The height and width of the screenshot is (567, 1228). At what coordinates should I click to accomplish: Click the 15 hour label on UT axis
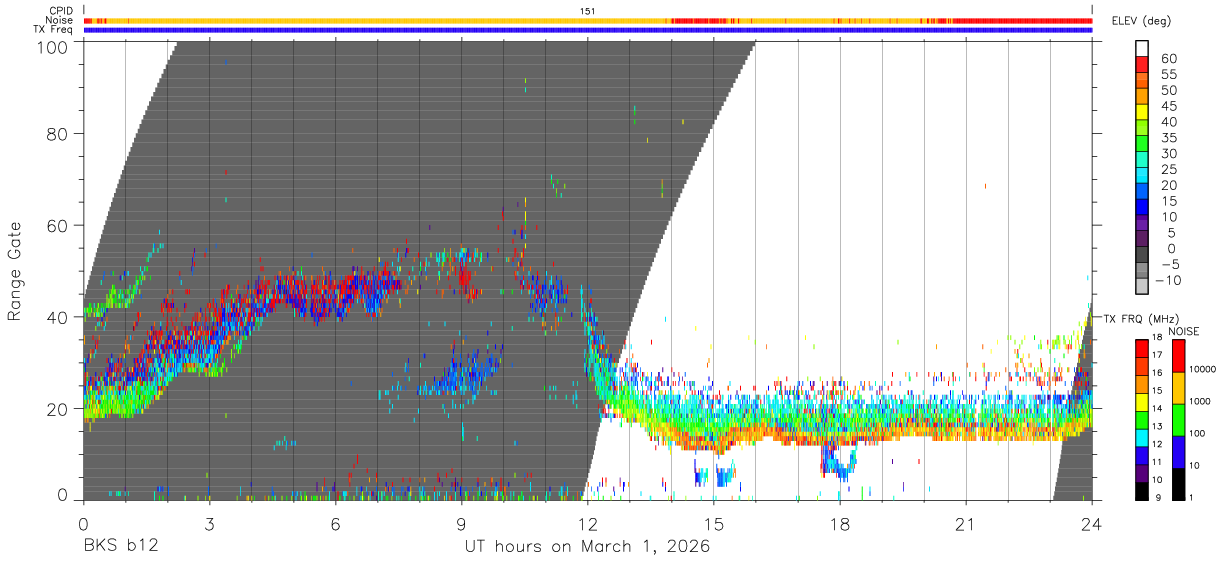pyautogui.click(x=714, y=524)
